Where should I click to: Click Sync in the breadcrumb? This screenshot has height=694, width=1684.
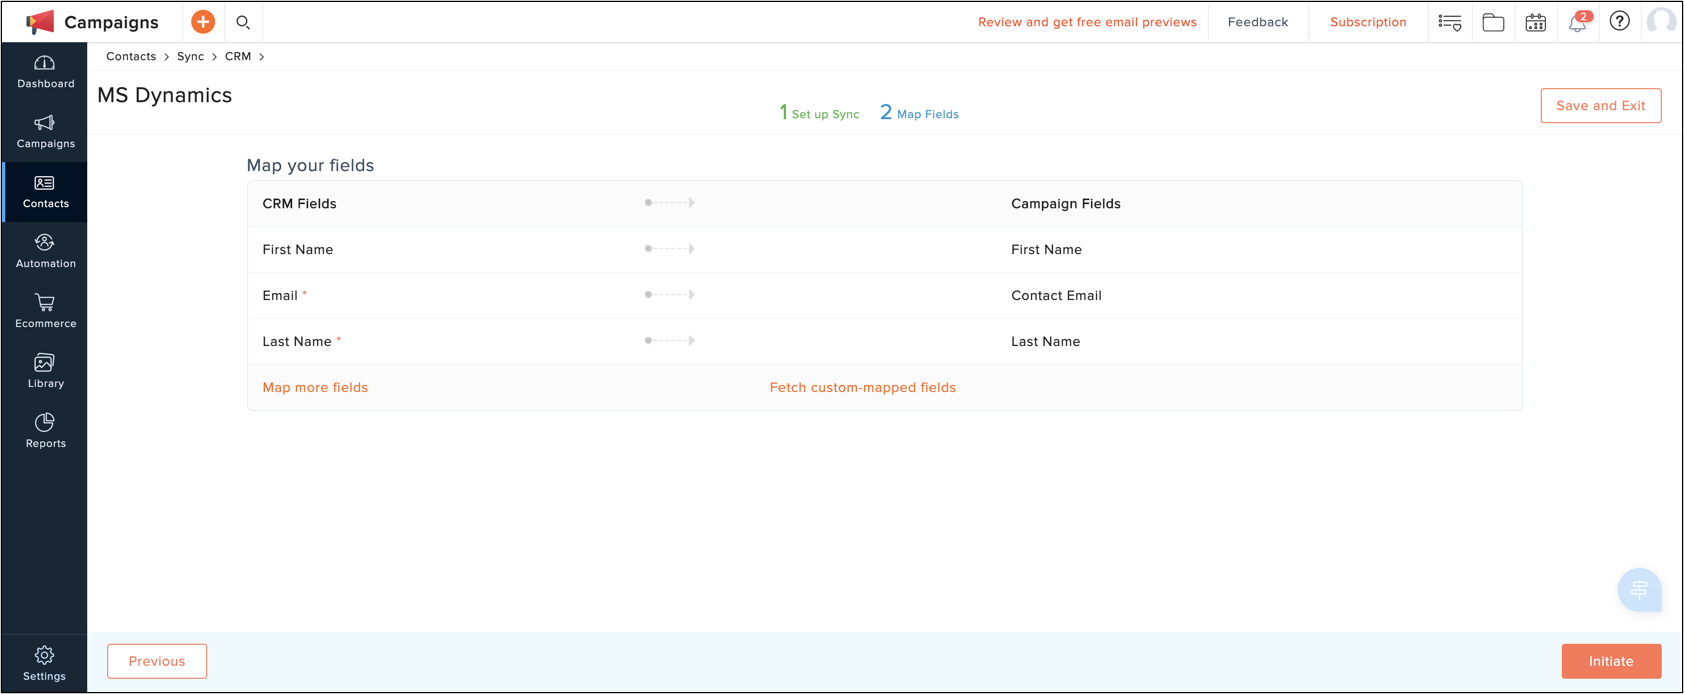click(x=190, y=57)
